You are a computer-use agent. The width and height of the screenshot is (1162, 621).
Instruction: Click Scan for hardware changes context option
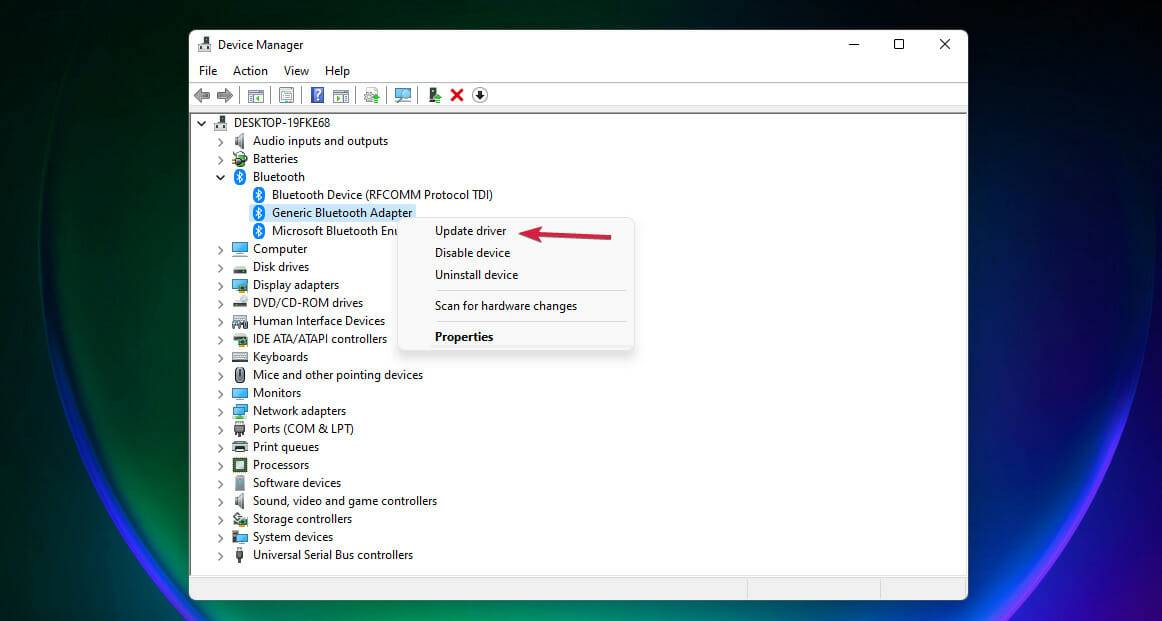point(505,306)
